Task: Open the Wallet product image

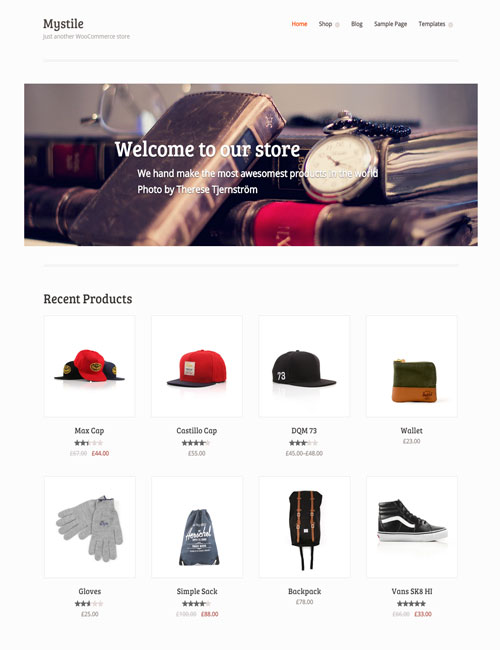Action: 412,366
